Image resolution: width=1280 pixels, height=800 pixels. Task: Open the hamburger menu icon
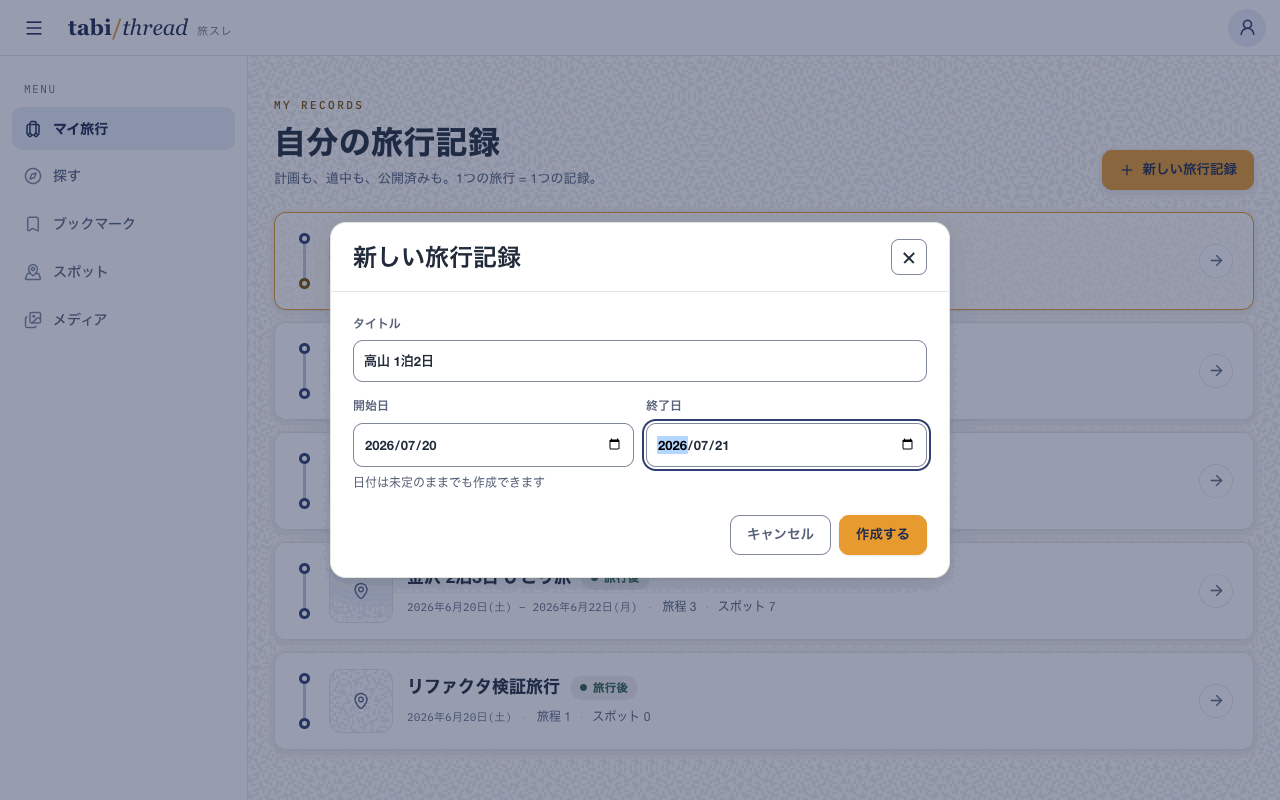(34, 28)
